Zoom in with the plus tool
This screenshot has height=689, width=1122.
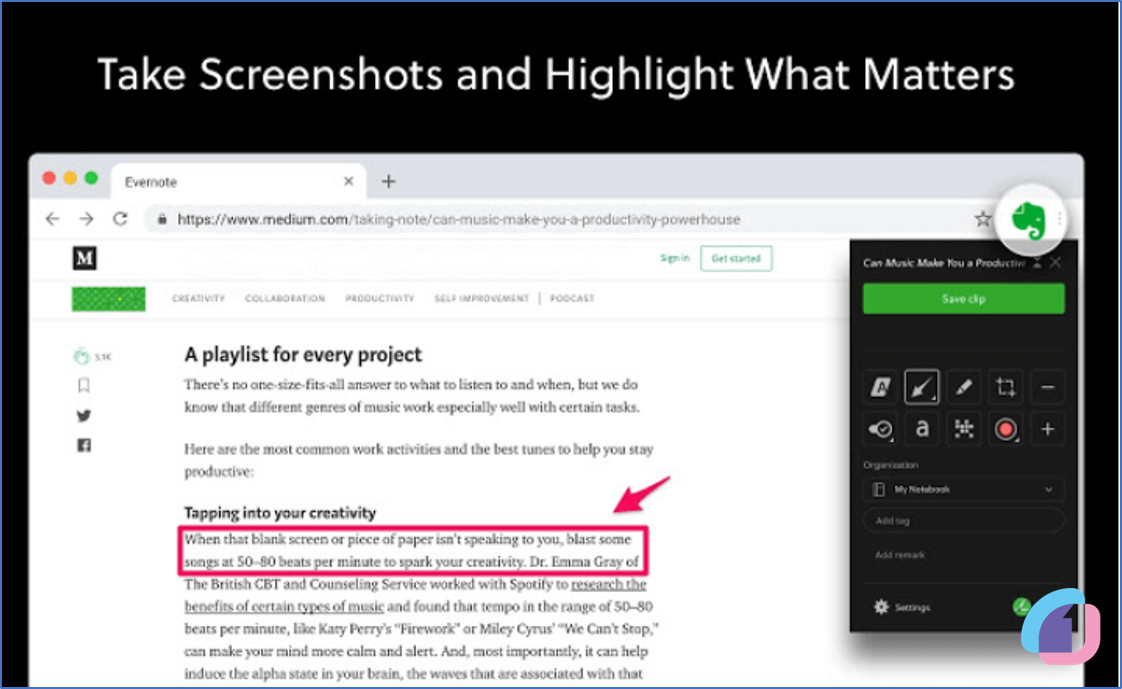tap(1048, 429)
